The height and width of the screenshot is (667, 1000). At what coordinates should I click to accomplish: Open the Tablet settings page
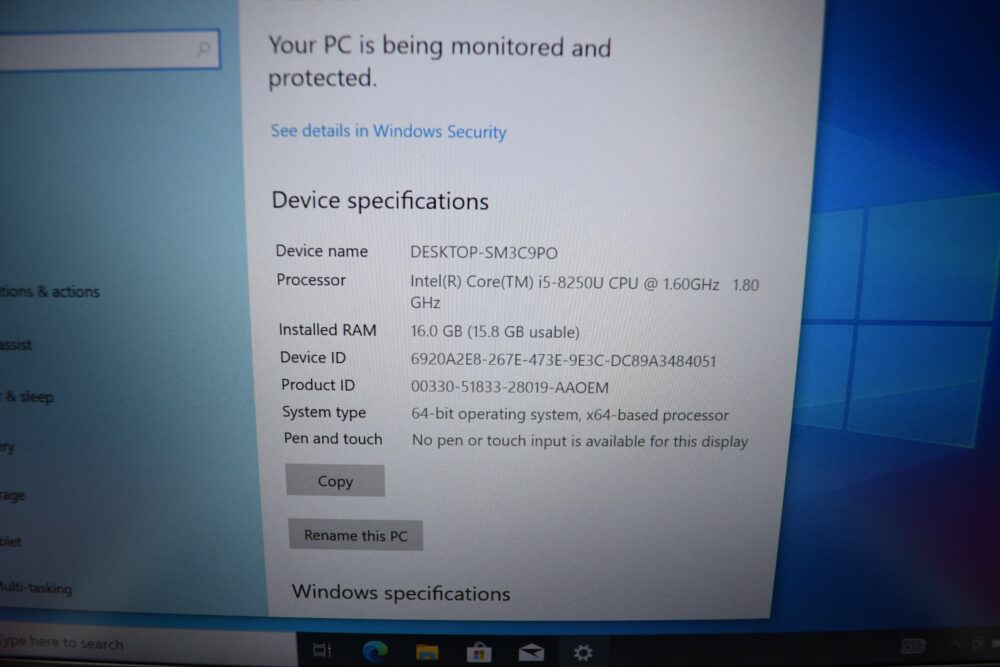pyautogui.click(x=10, y=541)
